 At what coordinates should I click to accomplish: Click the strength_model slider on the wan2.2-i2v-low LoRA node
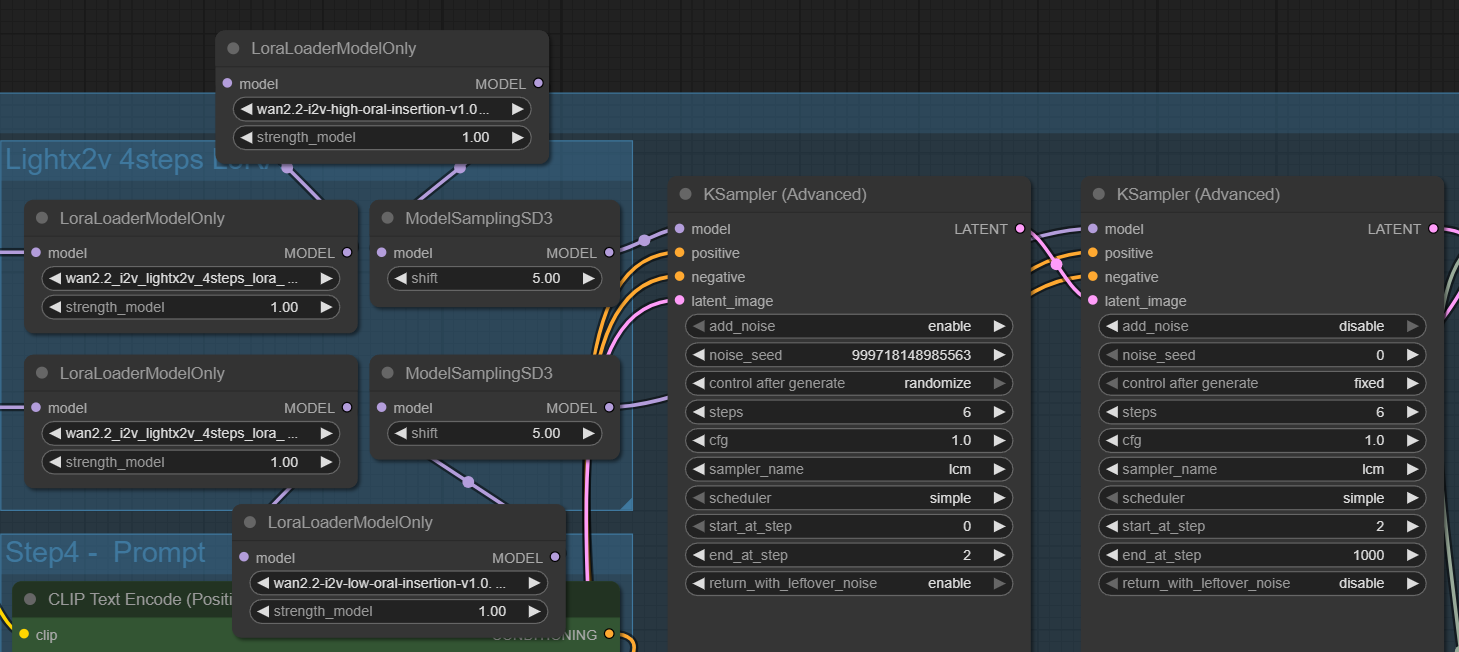coord(399,611)
